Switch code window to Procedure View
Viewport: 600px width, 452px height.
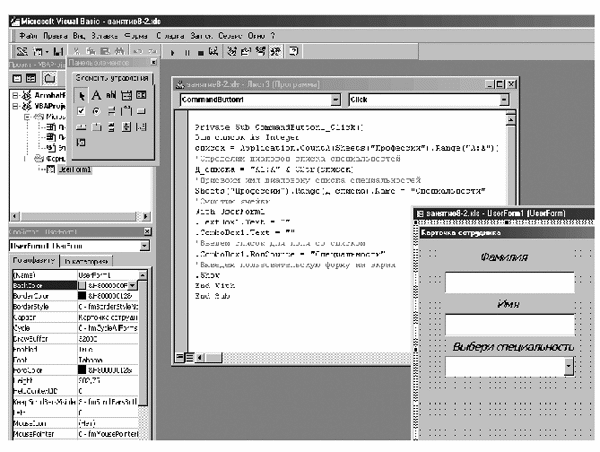pos(179,357)
